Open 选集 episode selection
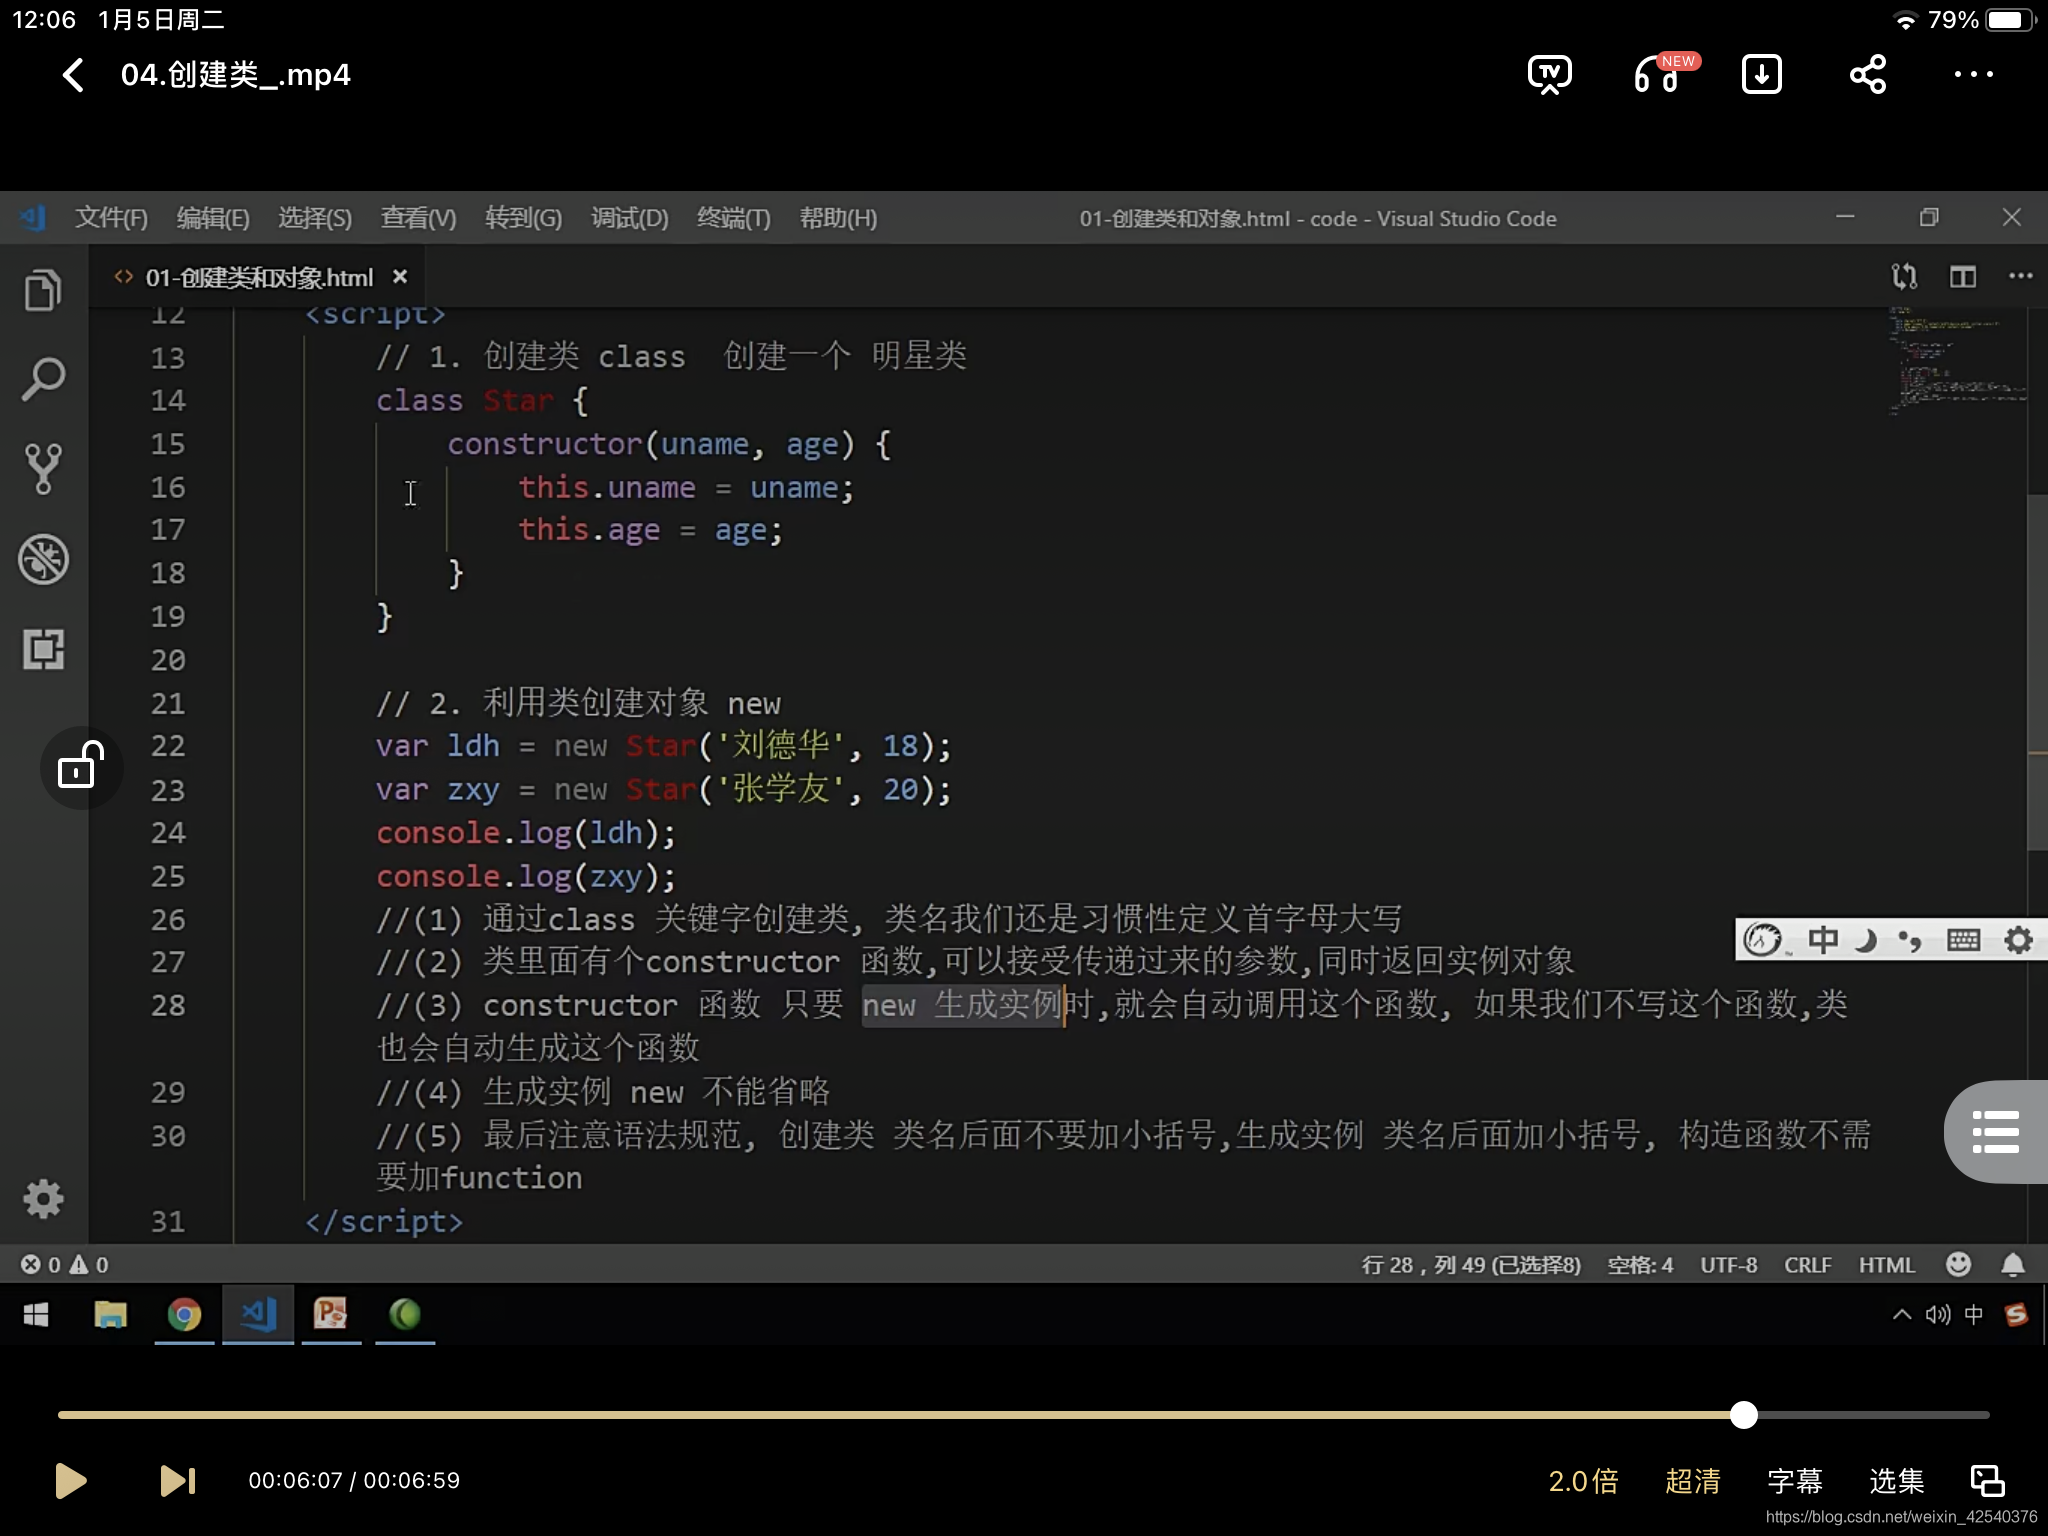Viewport: 2048px width, 1536px height. (1897, 1481)
